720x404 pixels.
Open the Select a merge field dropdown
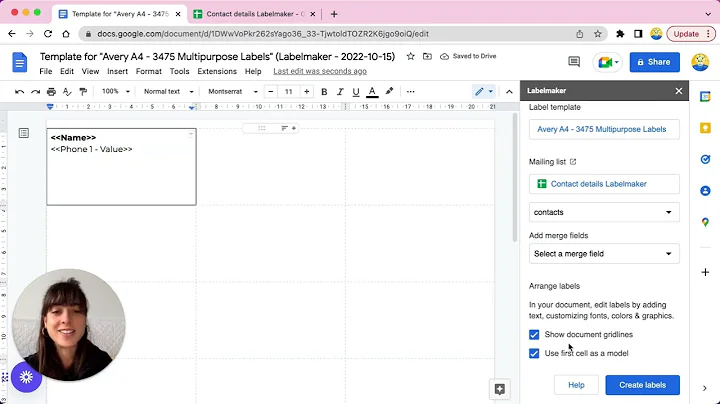pos(604,254)
